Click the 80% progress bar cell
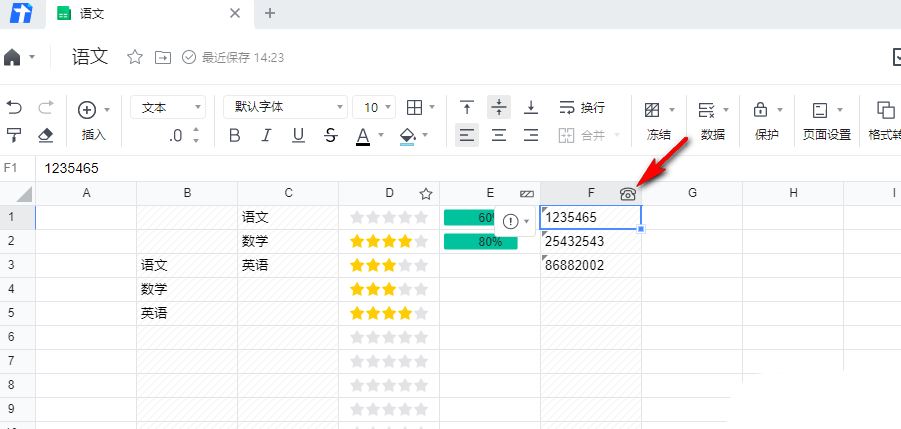The height and width of the screenshot is (429, 901). (x=490, y=242)
